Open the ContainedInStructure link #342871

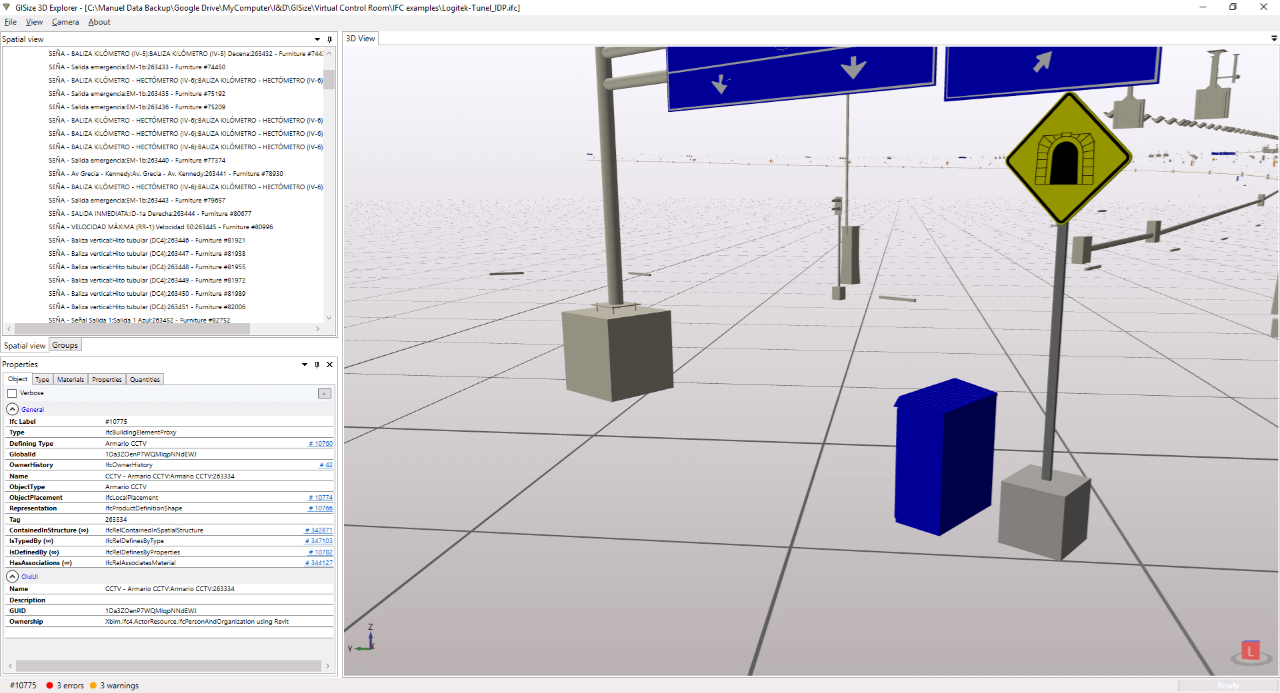point(318,530)
